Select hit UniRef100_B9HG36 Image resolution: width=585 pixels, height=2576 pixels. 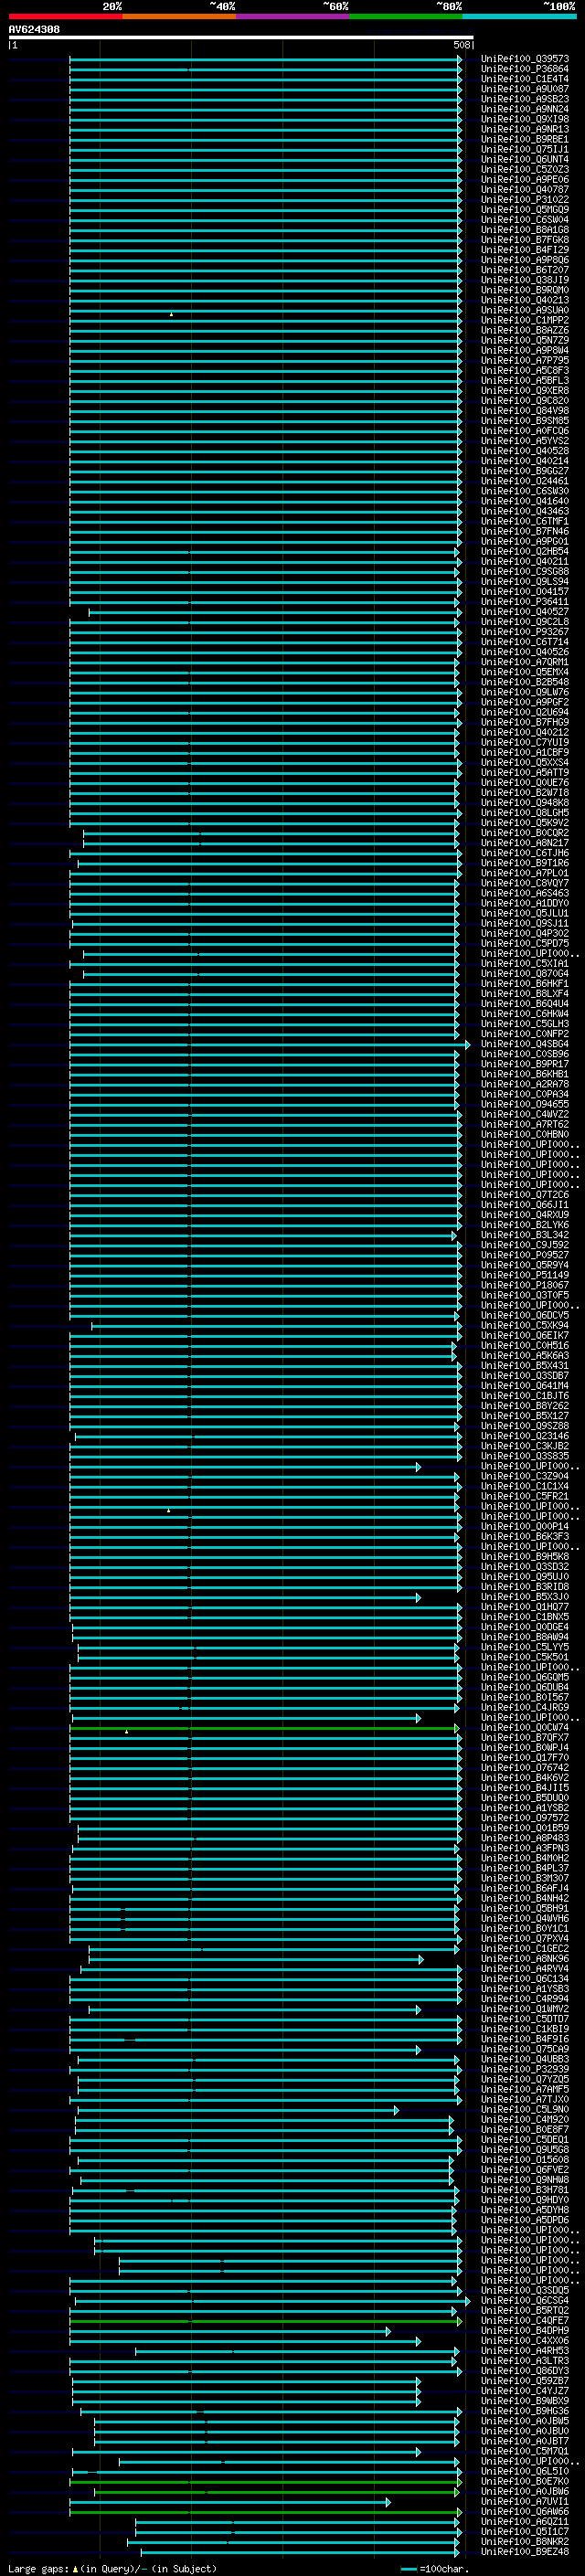[x=525, y=2411]
